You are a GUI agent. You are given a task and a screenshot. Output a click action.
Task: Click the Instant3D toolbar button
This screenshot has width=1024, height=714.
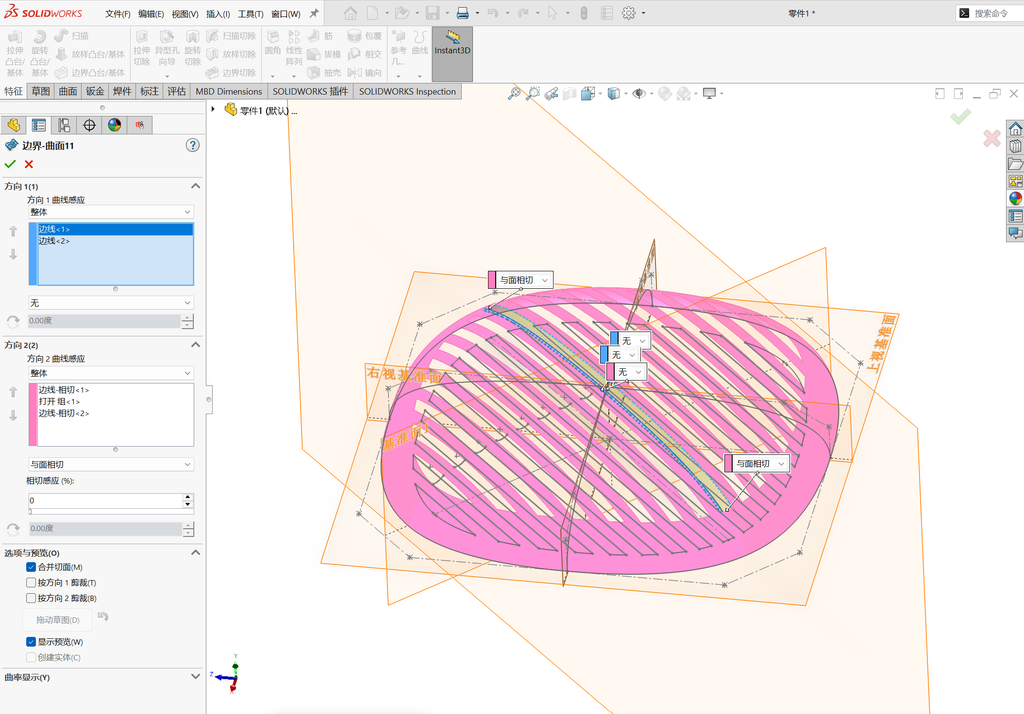click(x=452, y=54)
